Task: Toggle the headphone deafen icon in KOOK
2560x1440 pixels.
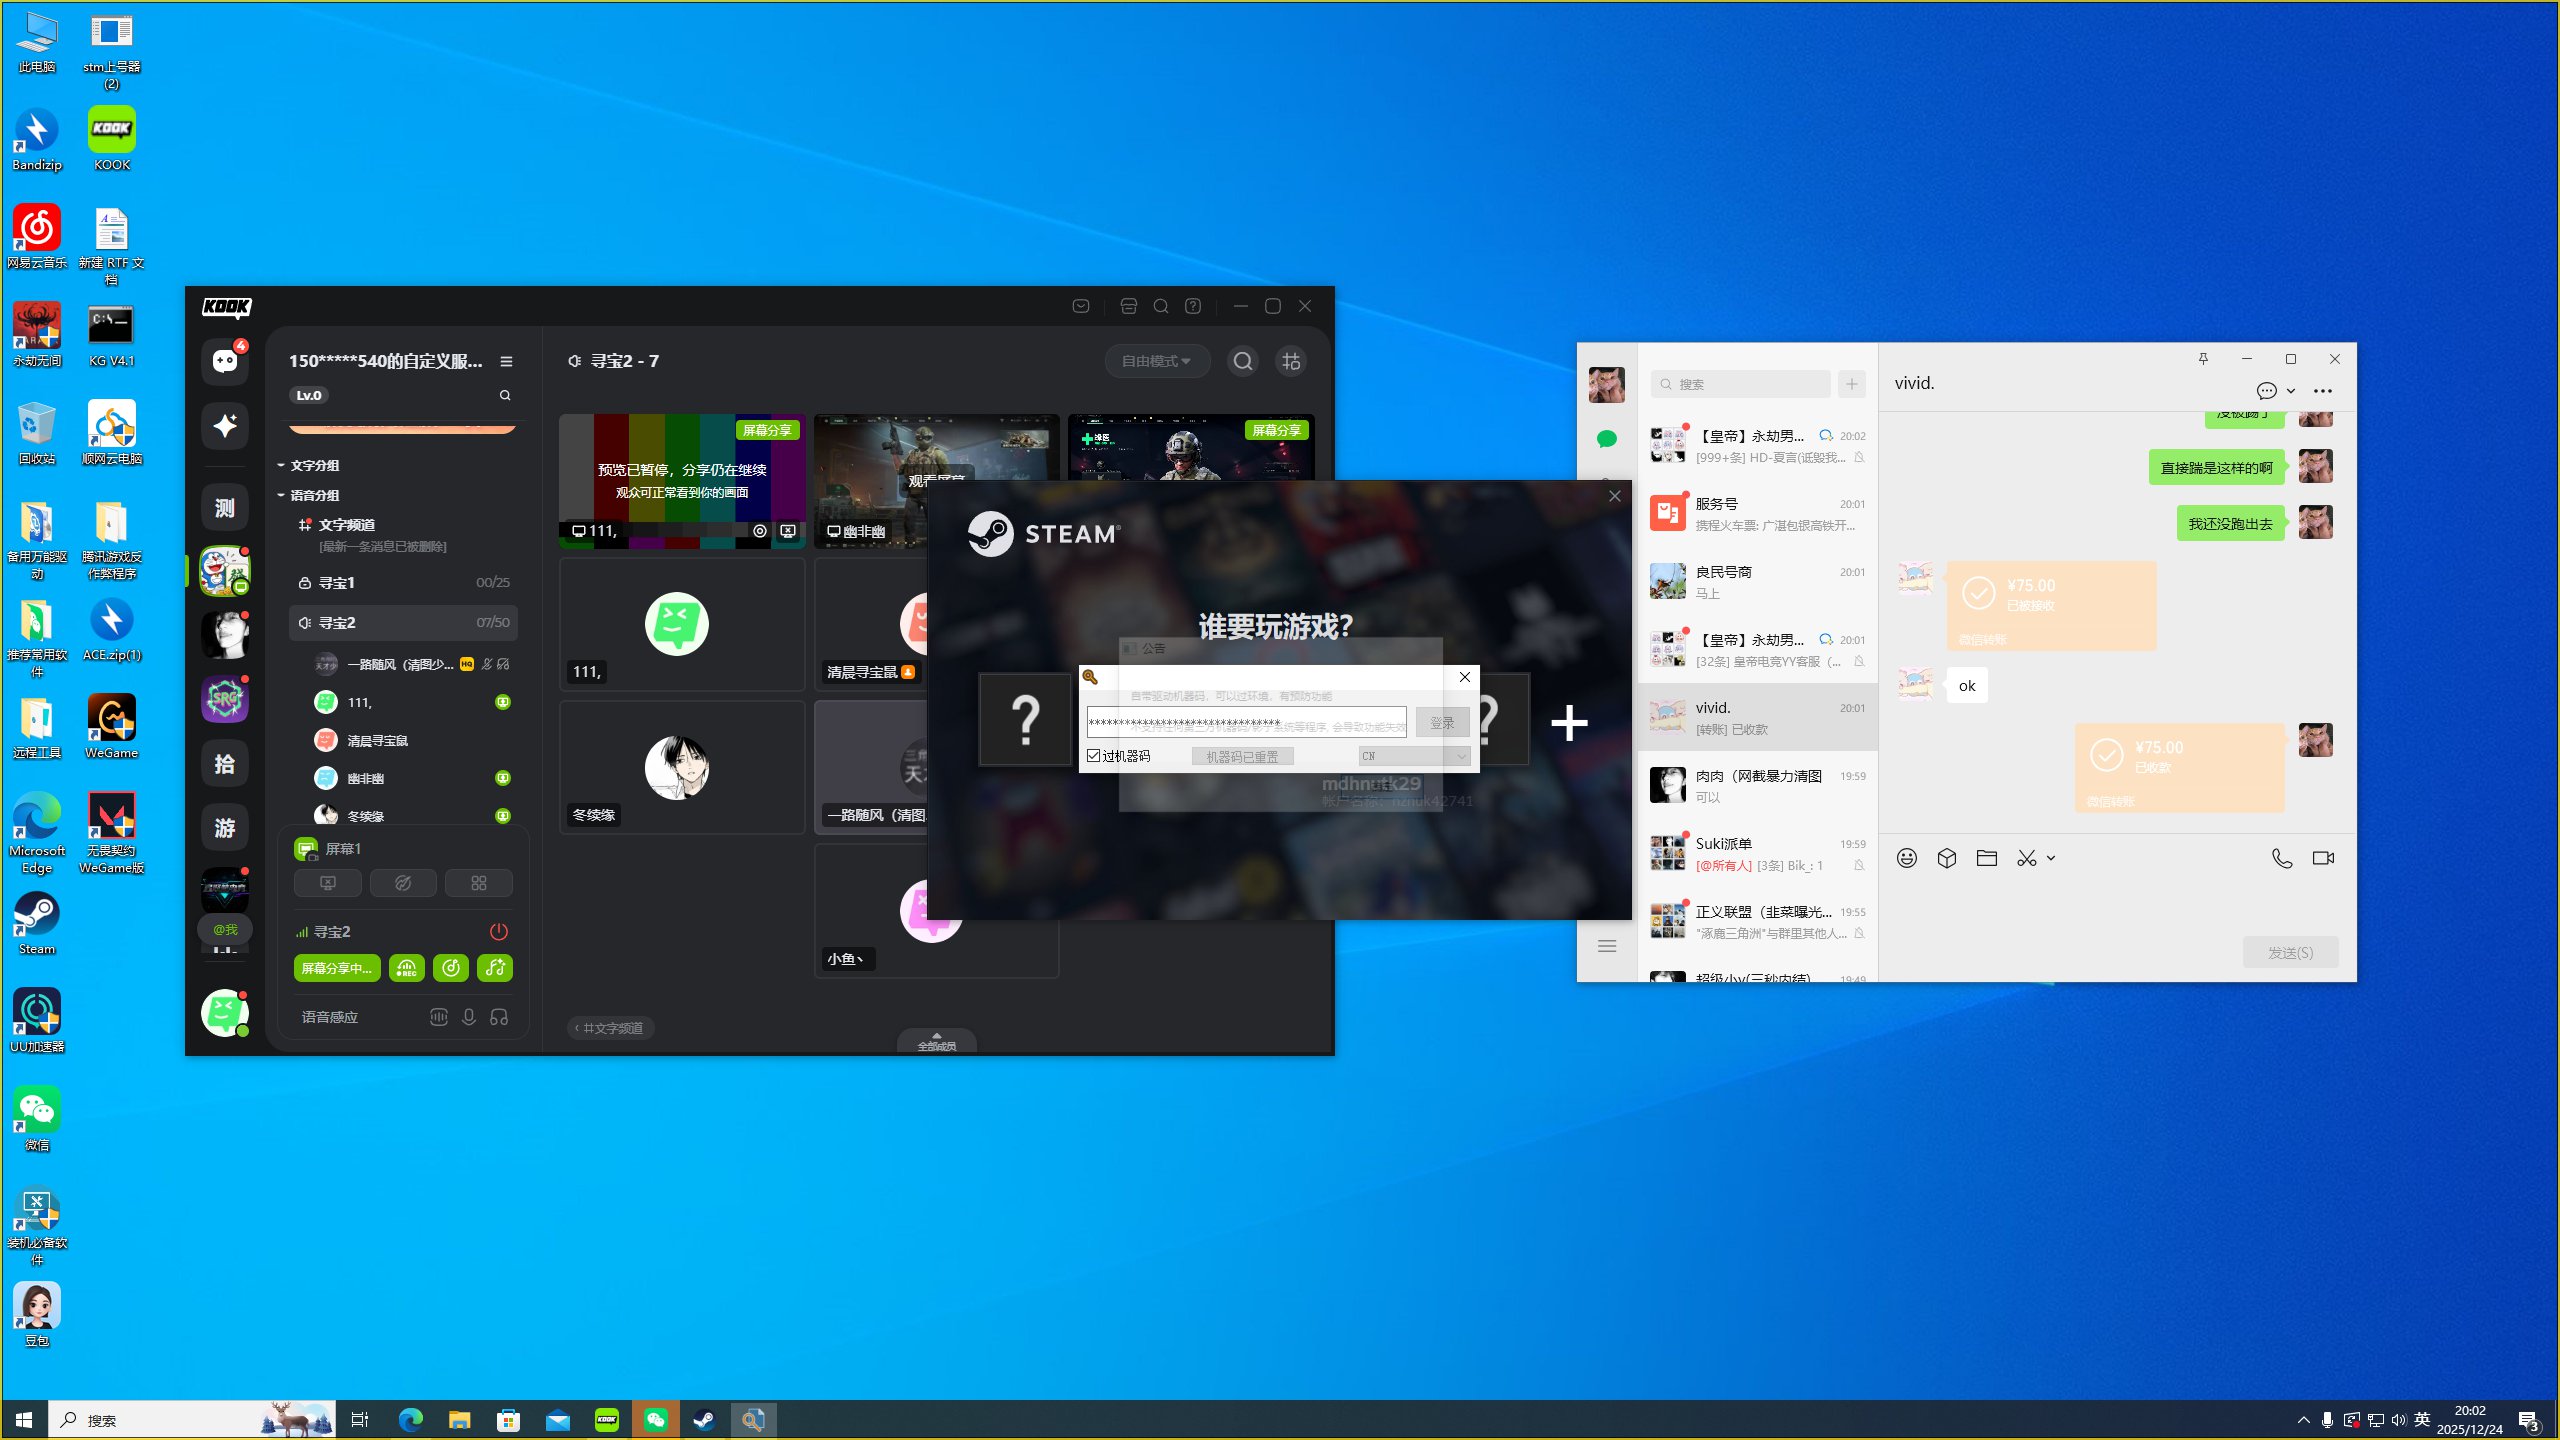Action: click(499, 1017)
